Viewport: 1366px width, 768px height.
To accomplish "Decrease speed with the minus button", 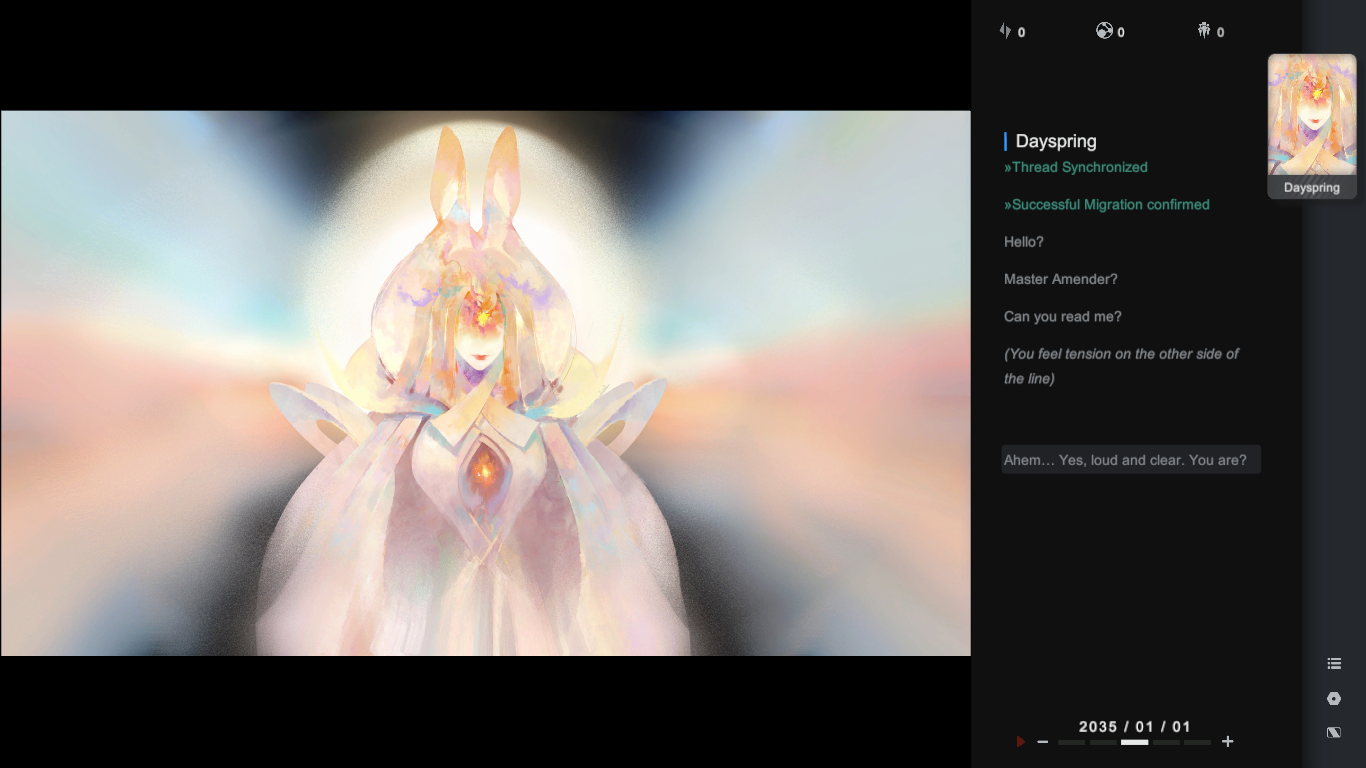I will tap(1043, 742).
